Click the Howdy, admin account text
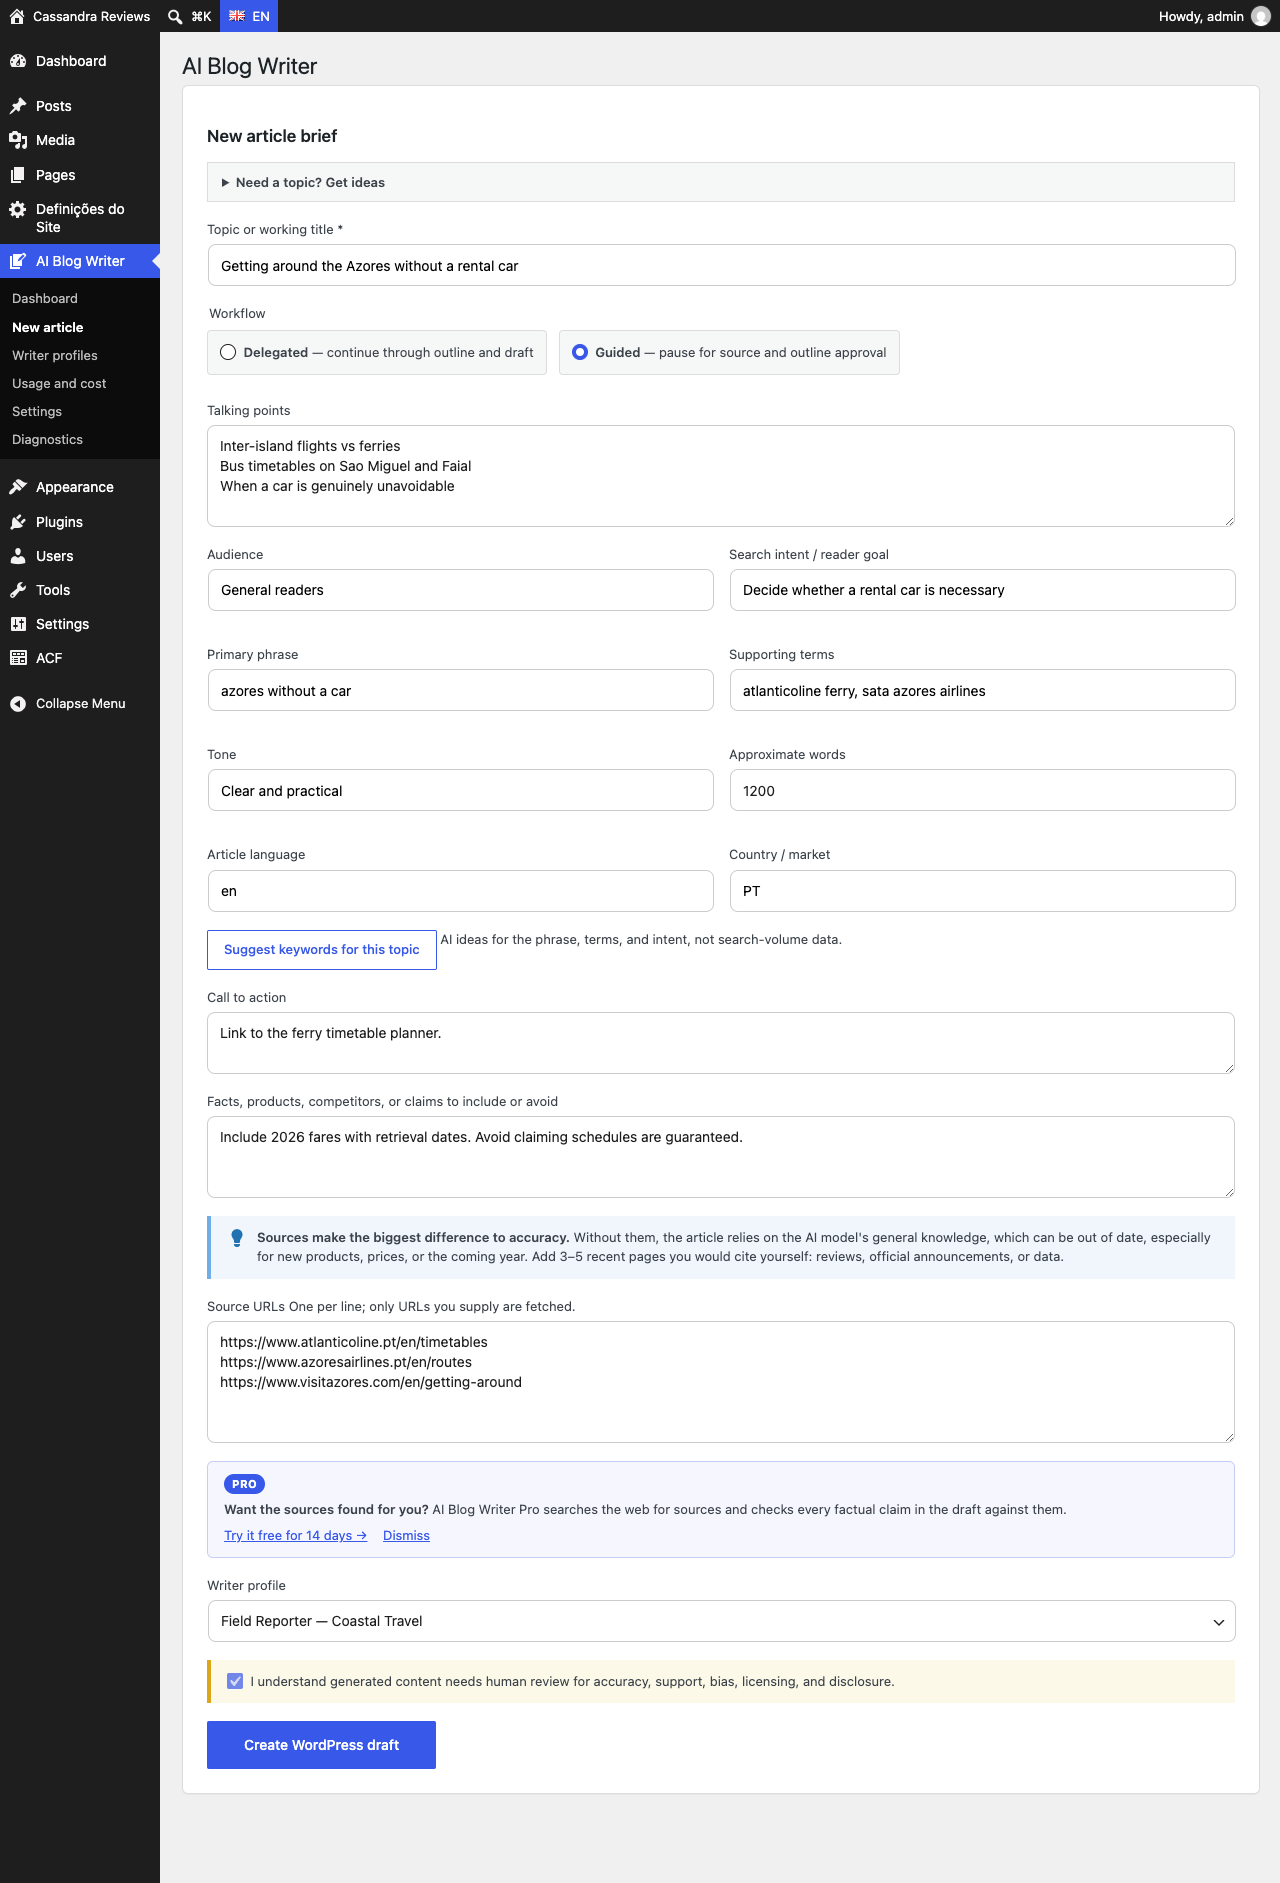Viewport: 1280px width, 1883px height. pyautogui.click(x=1201, y=16)
